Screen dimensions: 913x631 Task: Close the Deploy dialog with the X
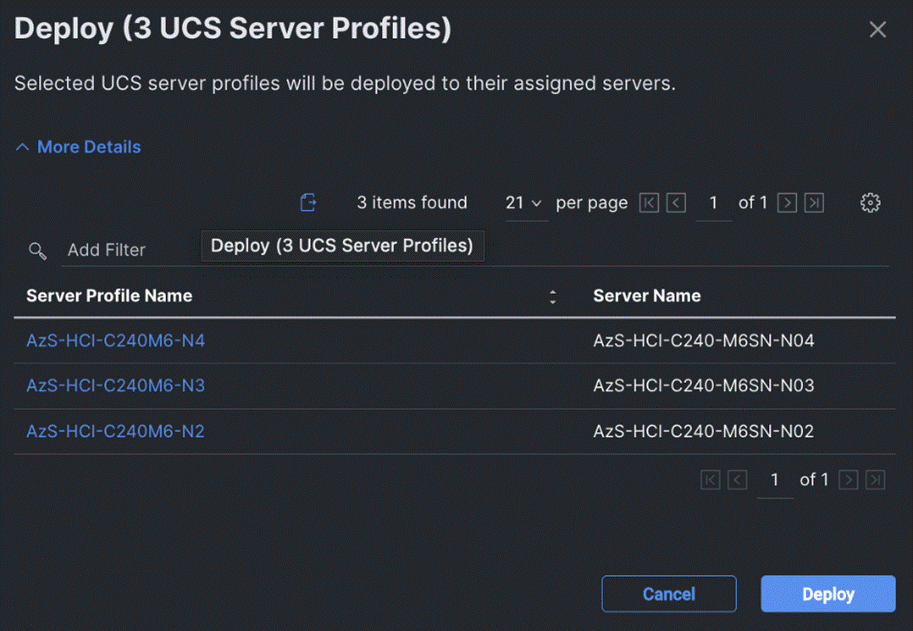tap(877, 29)
